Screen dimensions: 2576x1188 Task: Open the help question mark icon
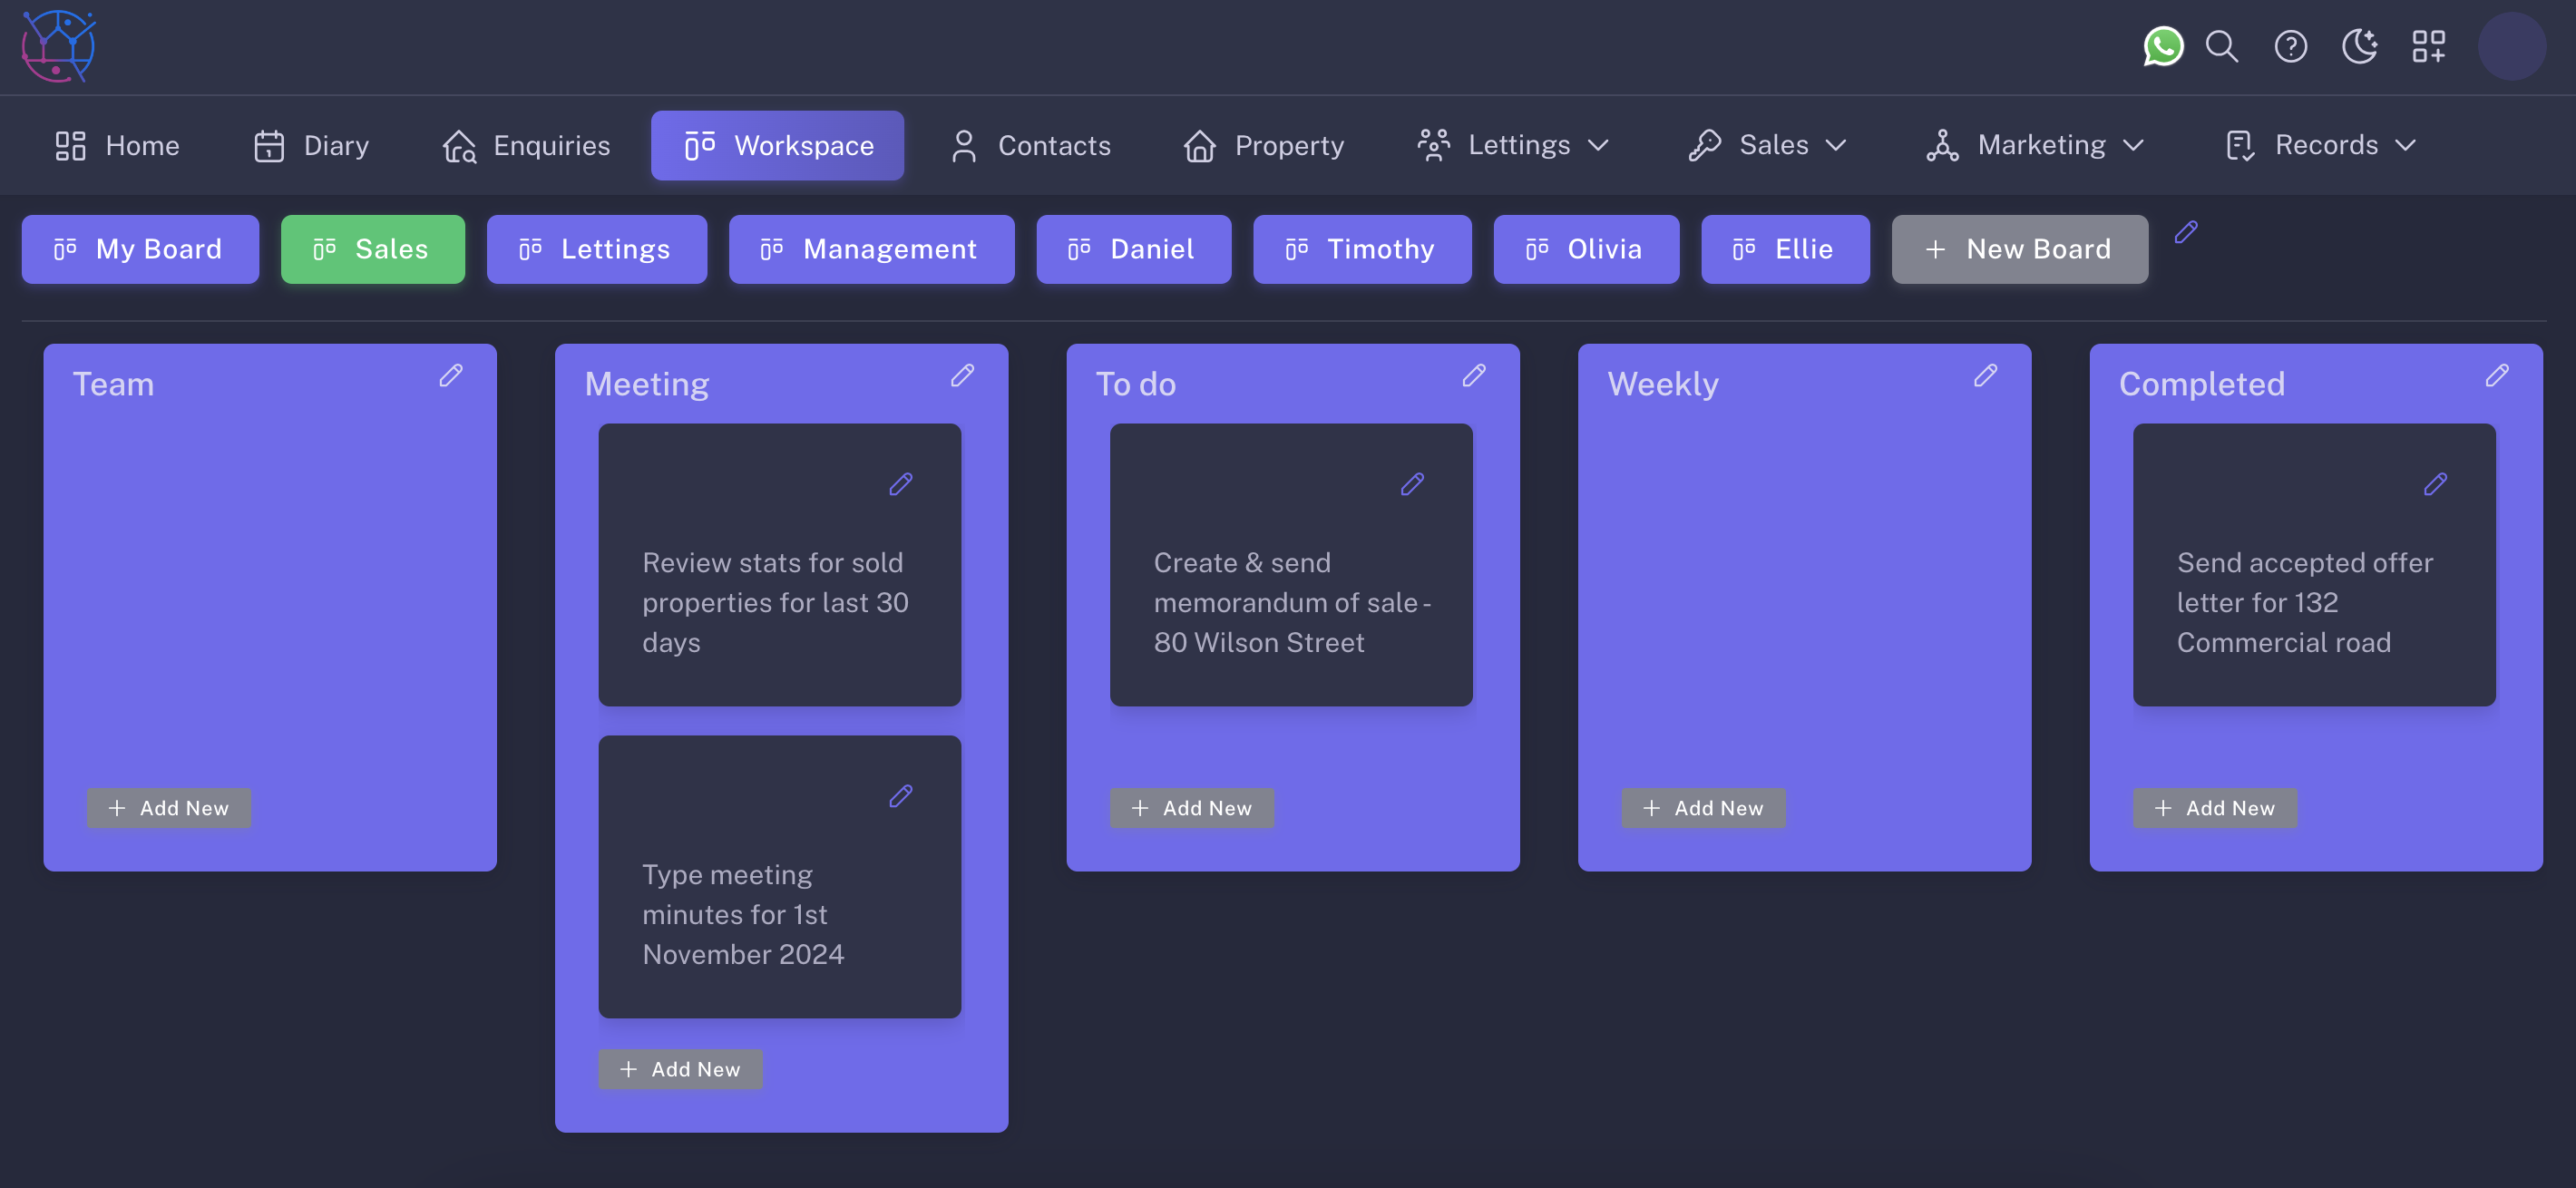coord(2290,46)
